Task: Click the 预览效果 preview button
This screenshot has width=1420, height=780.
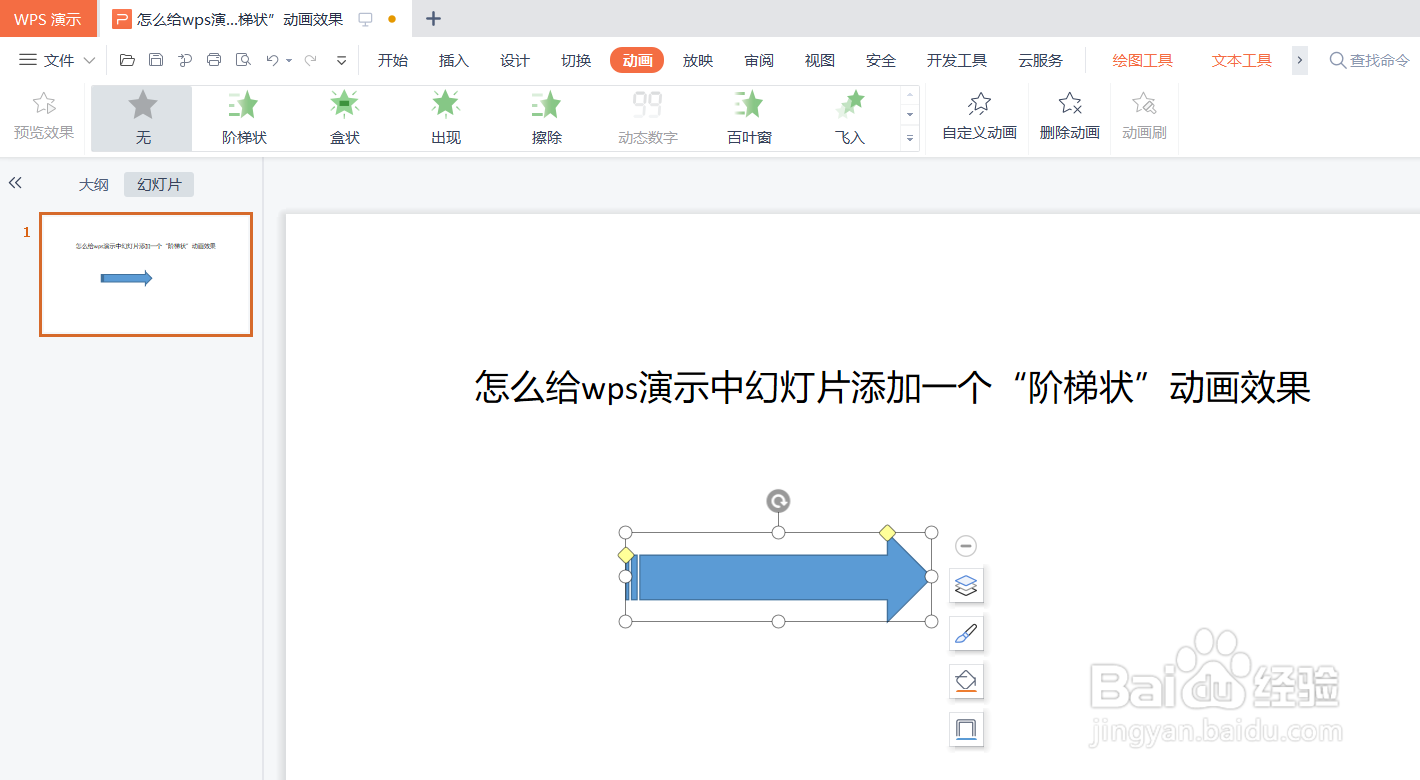Action: pos(44,117)
